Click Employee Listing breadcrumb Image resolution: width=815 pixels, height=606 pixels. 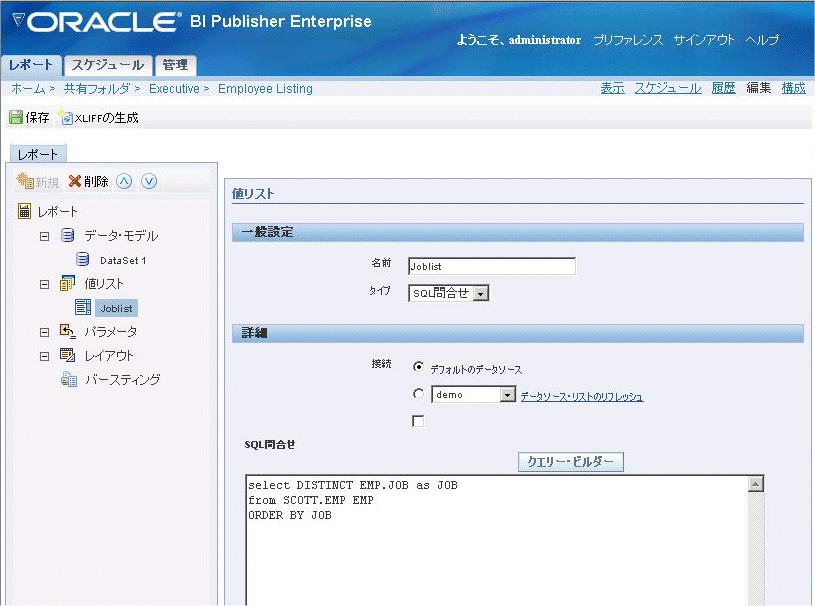tap(265, 89)
